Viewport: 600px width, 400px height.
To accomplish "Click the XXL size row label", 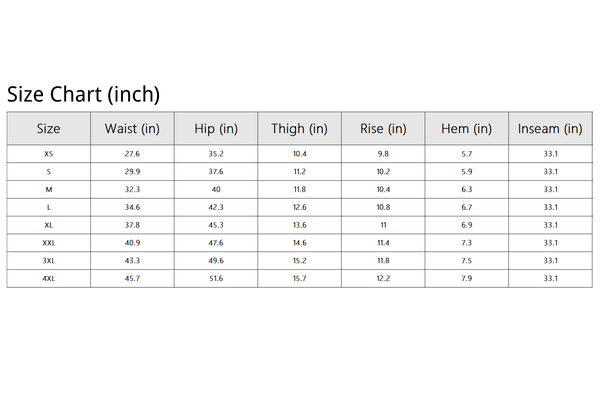I will (x=49, y=243).
